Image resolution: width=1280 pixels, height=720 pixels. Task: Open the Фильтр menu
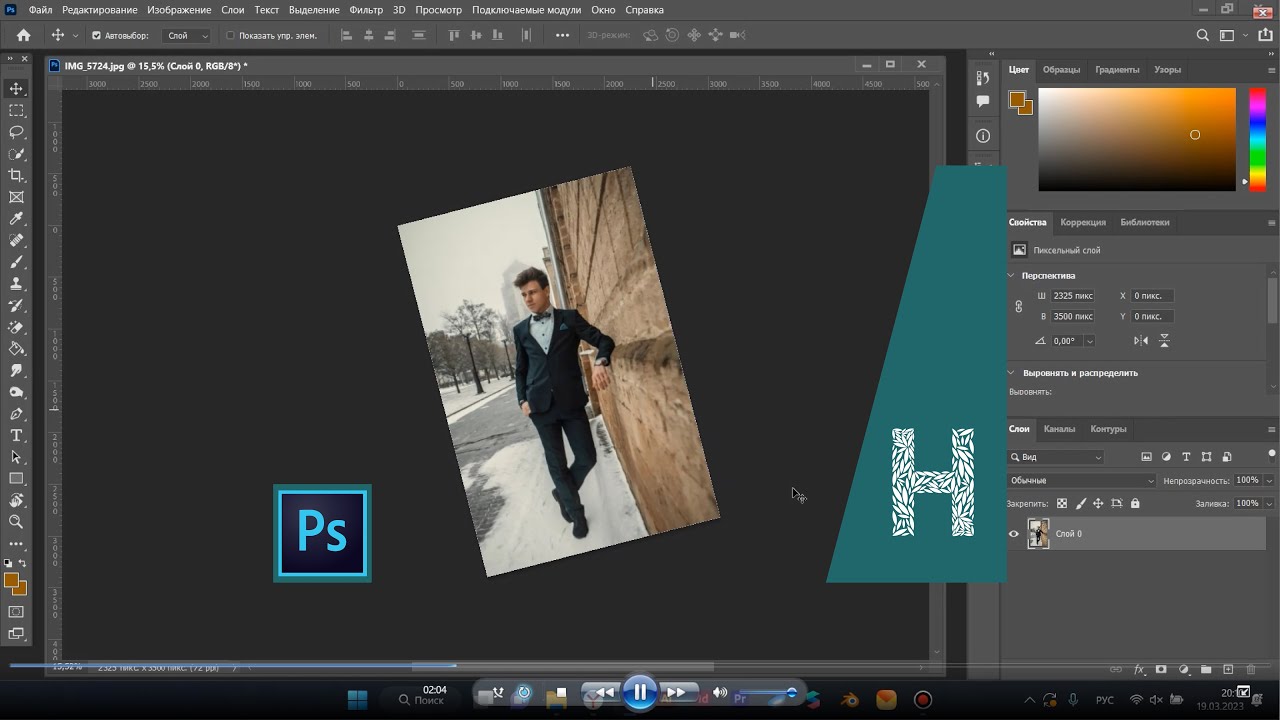pyautogui.click(x=366, y=10)
